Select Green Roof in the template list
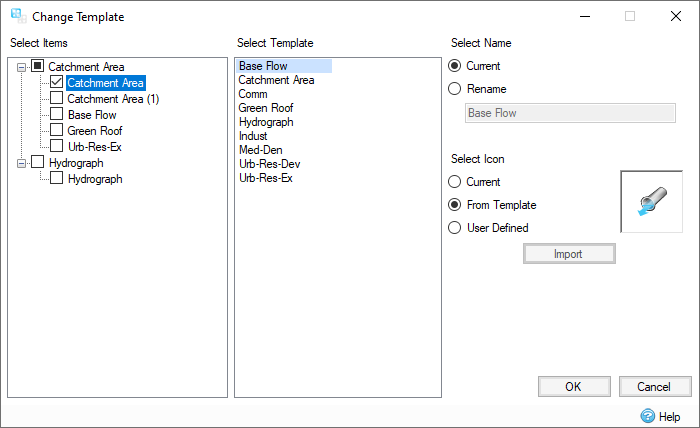 266,108
